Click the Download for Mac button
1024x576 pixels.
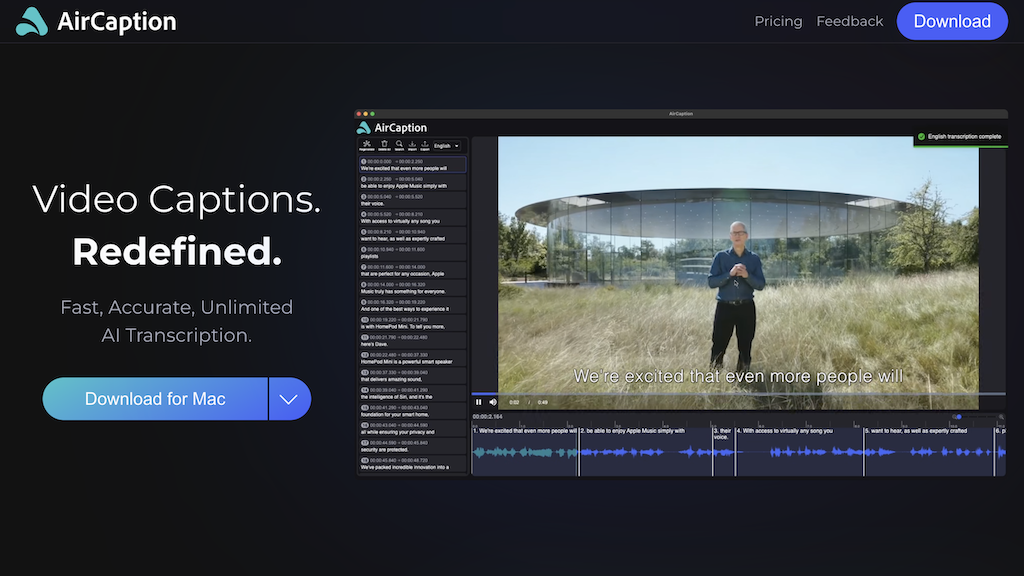click(154, 398)
